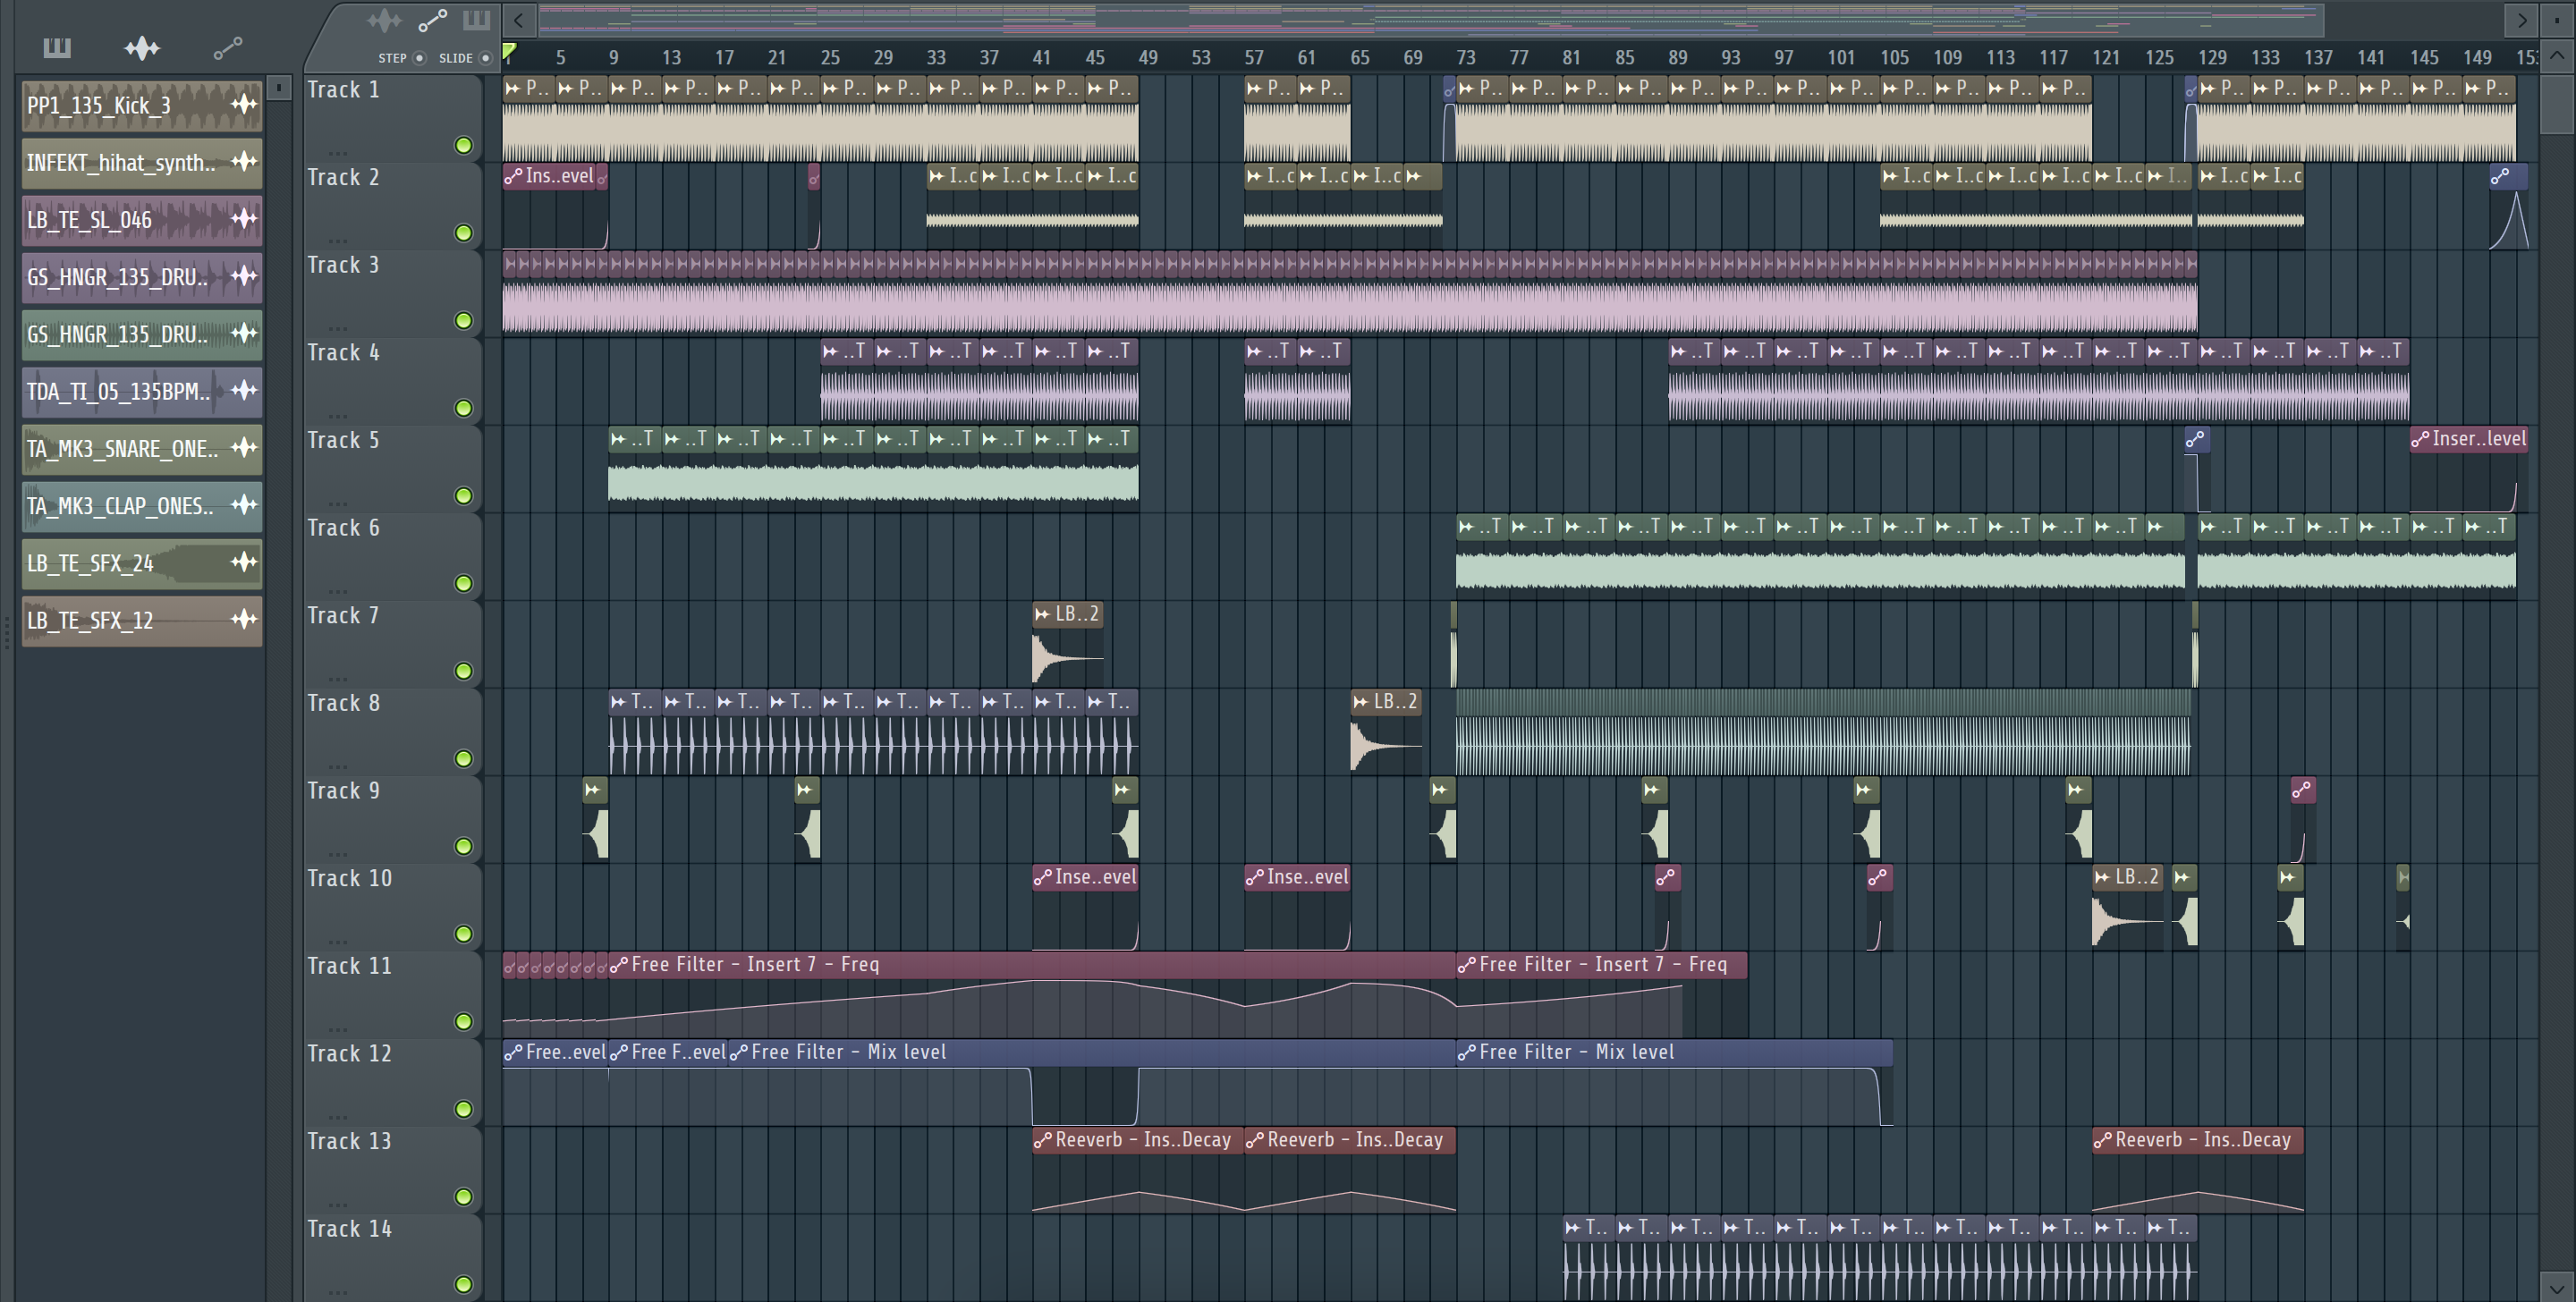Image resolution: width=2576 pixels, height=1302 pixels.
Task: Open waveform icon on LB_TE_SFX_24
Action: tap(244, 561)
